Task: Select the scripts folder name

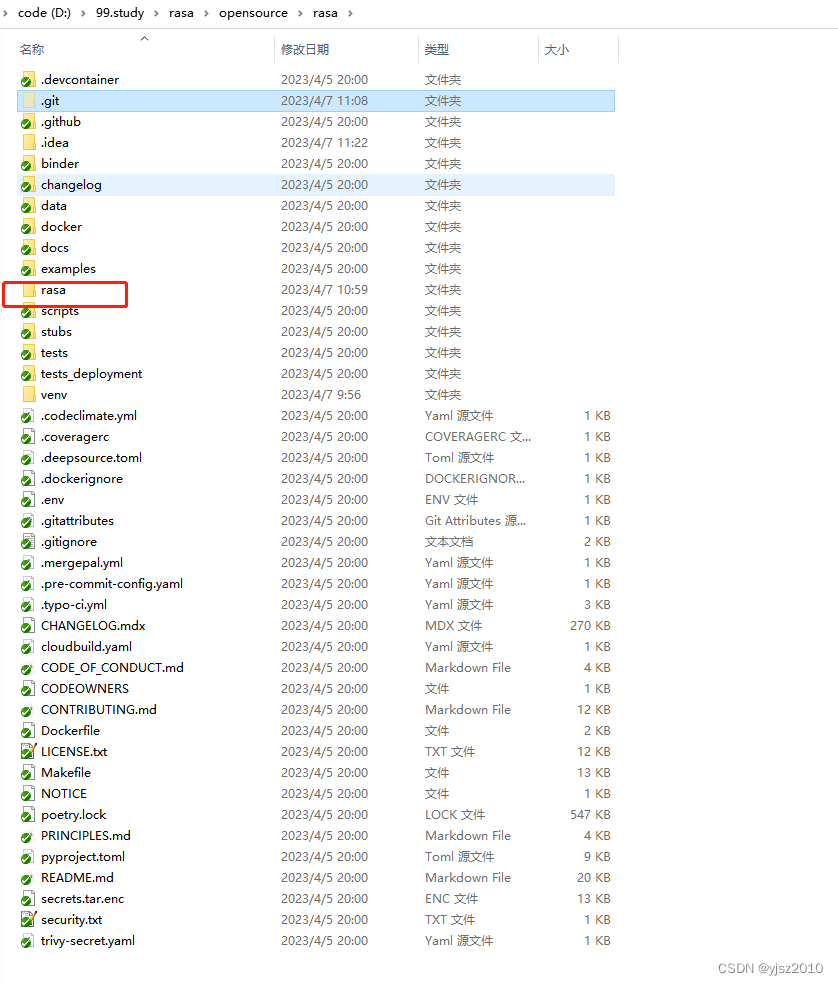Action: pyautogui.click(x=60, y=311)
